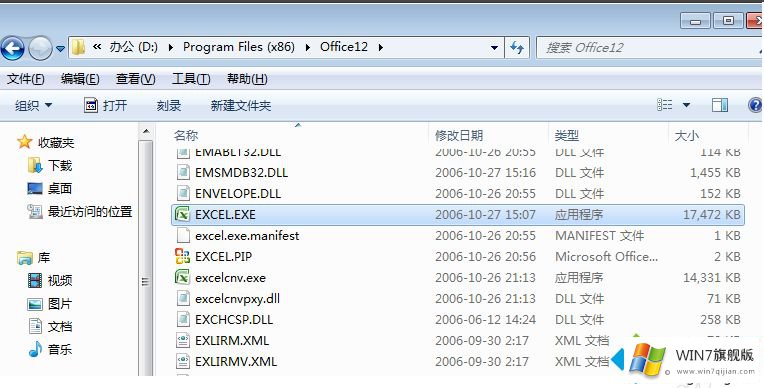
Task: Click the 打开 toolbar button
Action: (x=105, y=105)
